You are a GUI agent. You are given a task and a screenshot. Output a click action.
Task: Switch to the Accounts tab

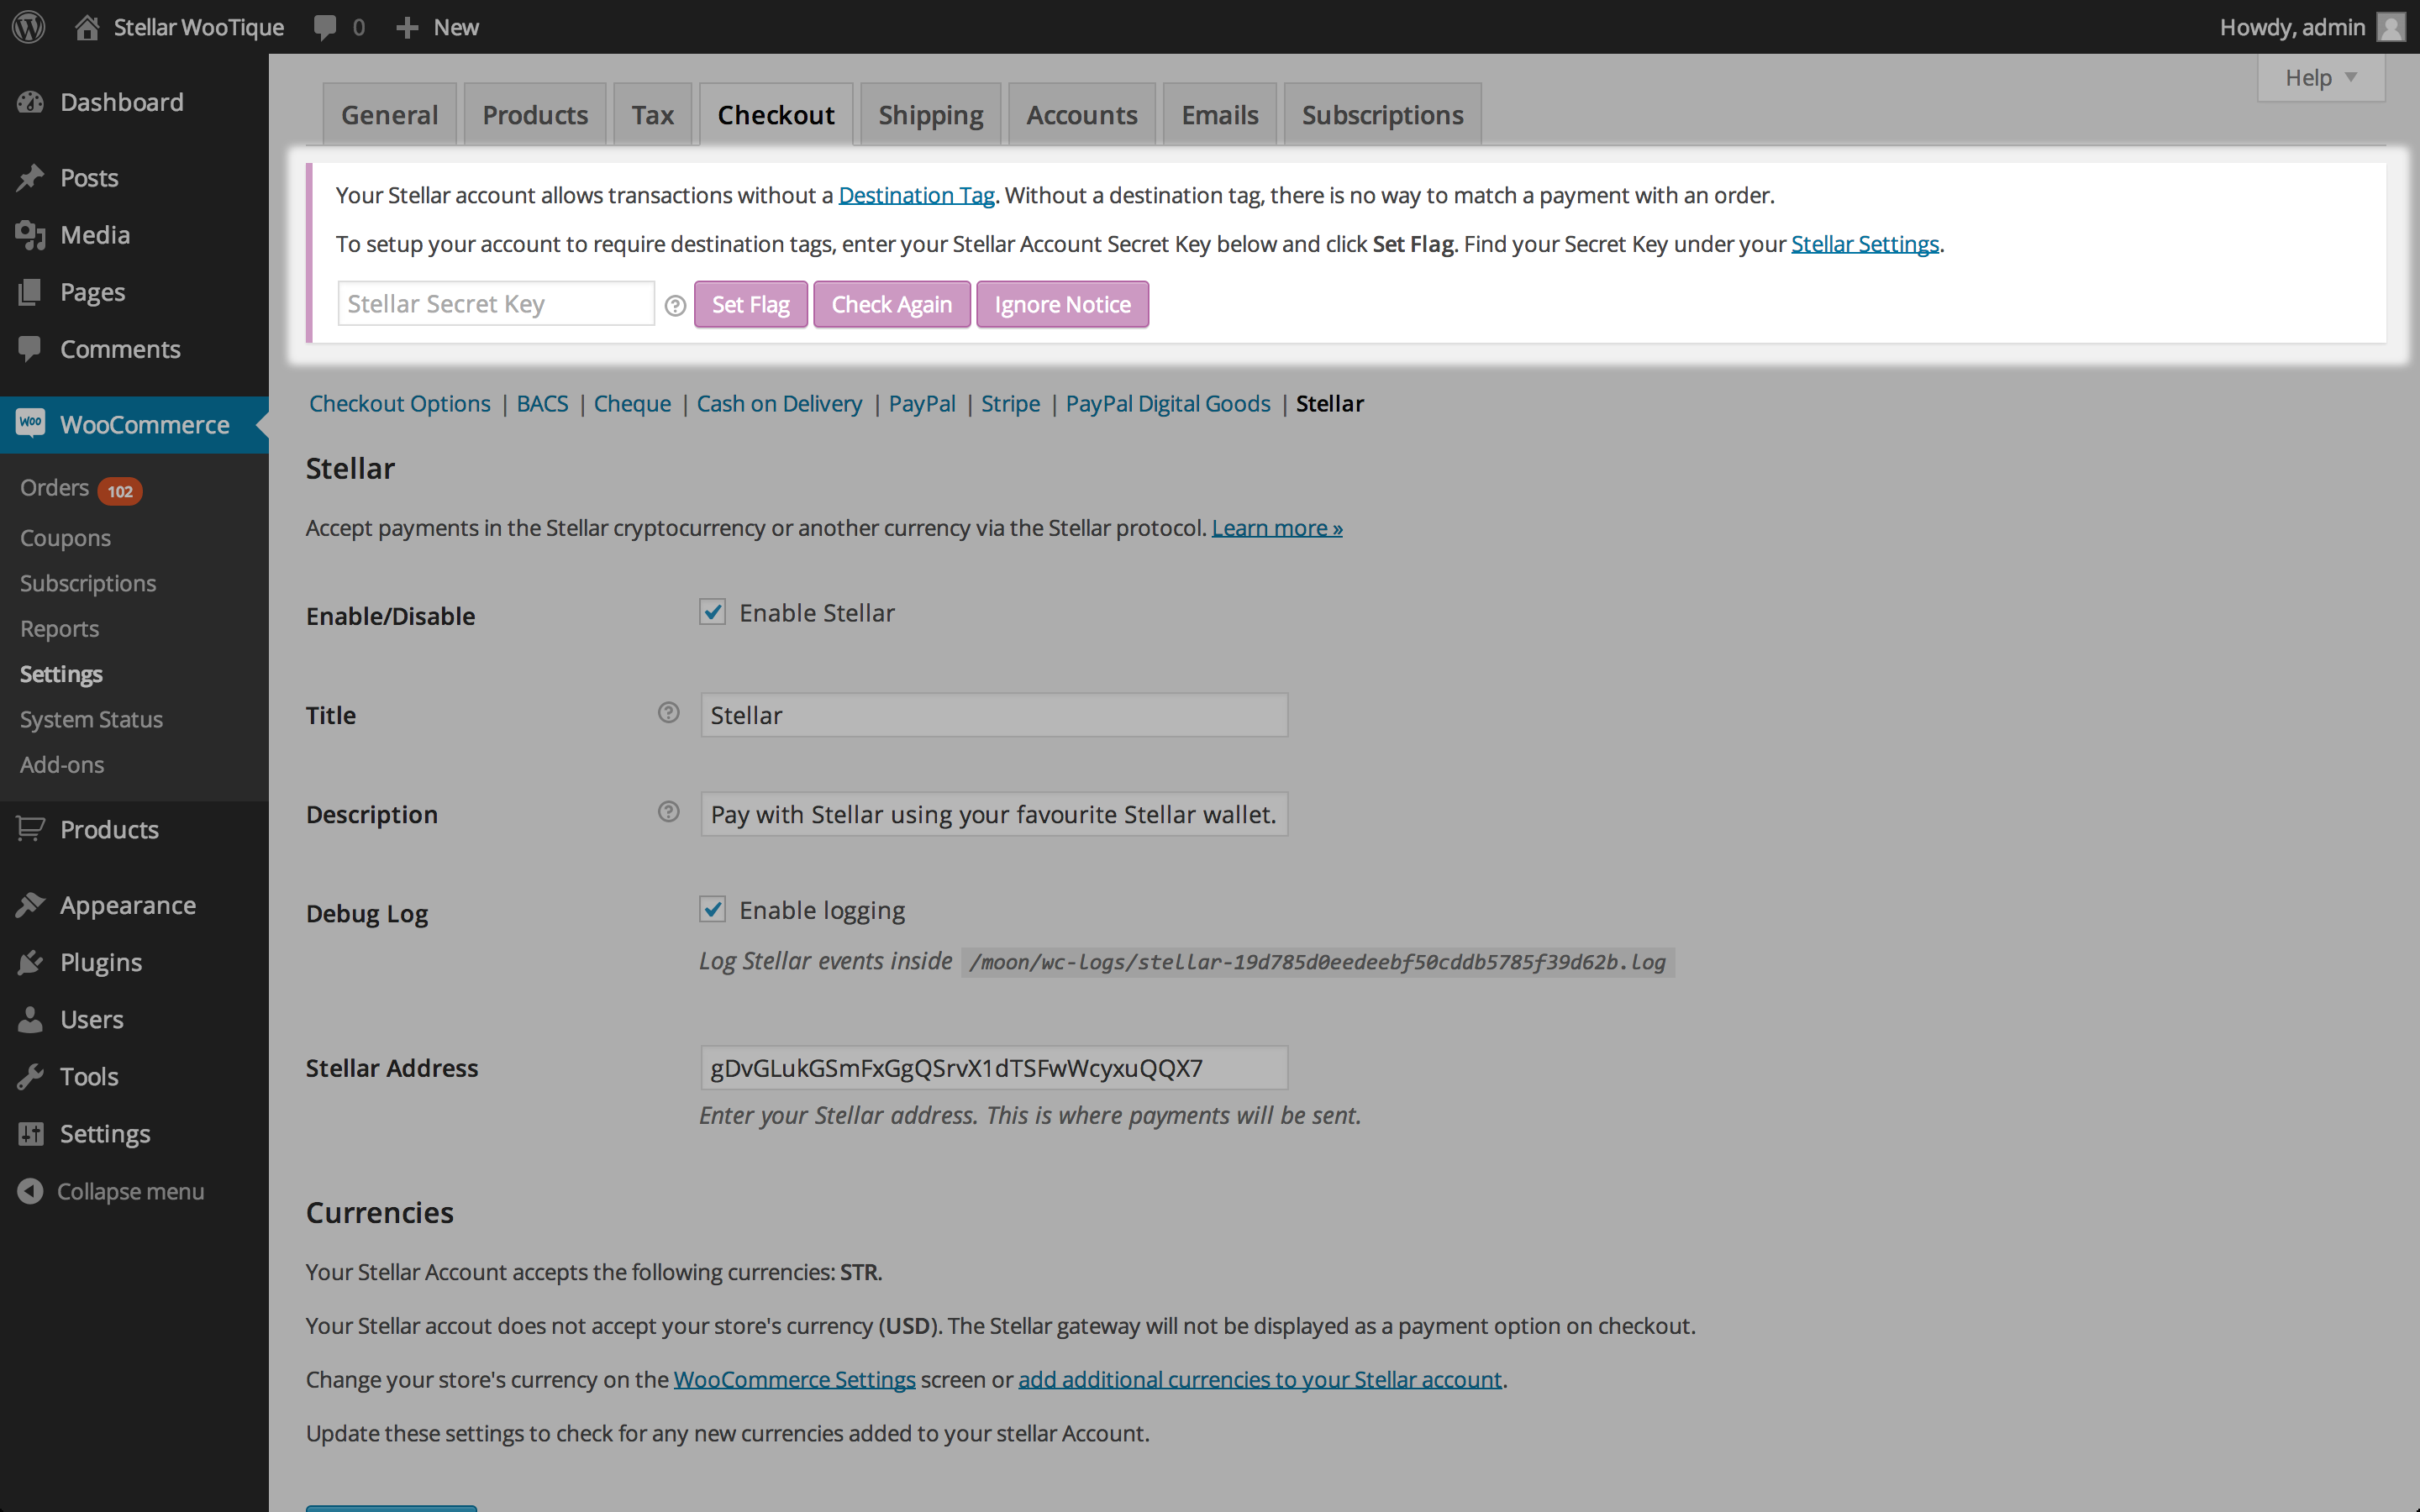(1082, 115)
